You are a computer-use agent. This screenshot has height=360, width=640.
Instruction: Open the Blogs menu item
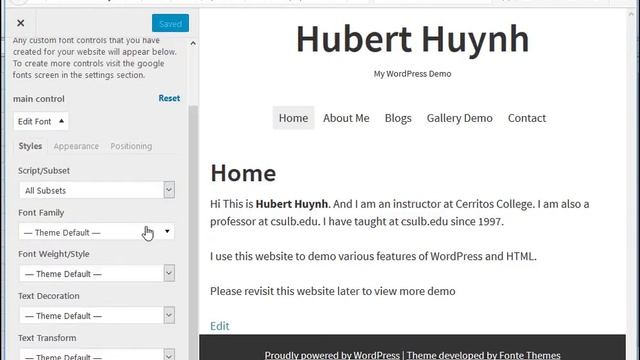click(398, 118)
